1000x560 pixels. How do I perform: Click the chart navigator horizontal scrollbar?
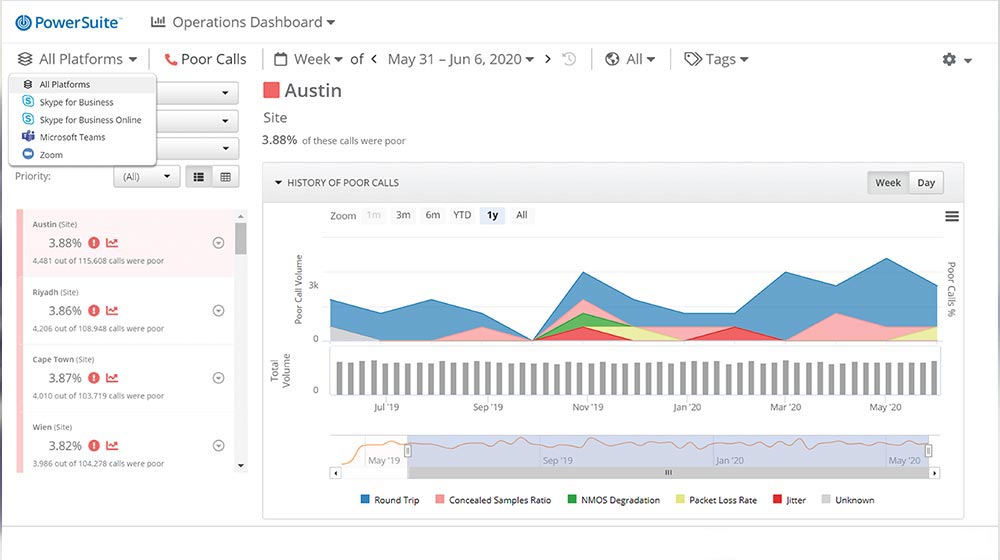pos(668,473)
